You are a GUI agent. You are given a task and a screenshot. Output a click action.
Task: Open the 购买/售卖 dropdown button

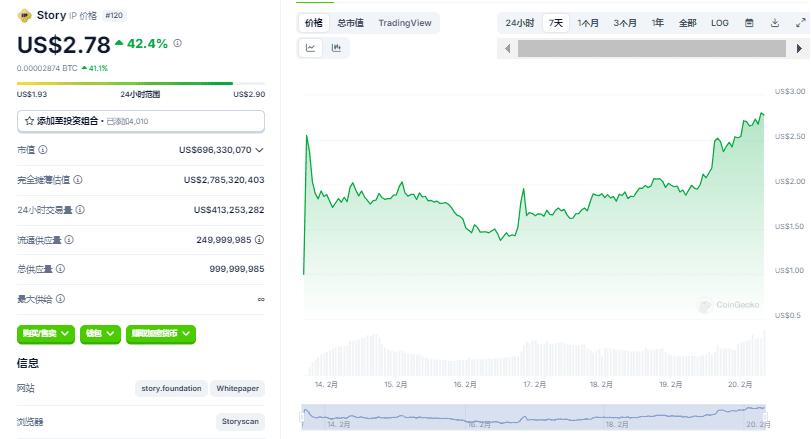pos(46,334)
